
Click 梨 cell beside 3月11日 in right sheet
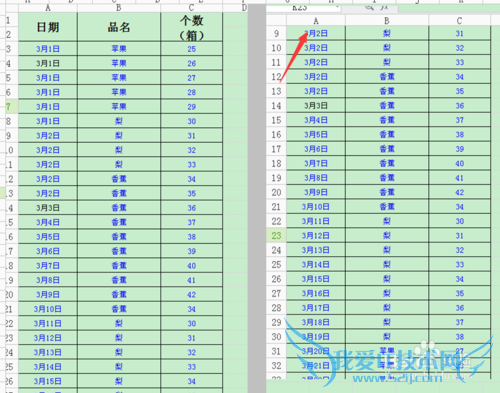[x=387, y=221]
